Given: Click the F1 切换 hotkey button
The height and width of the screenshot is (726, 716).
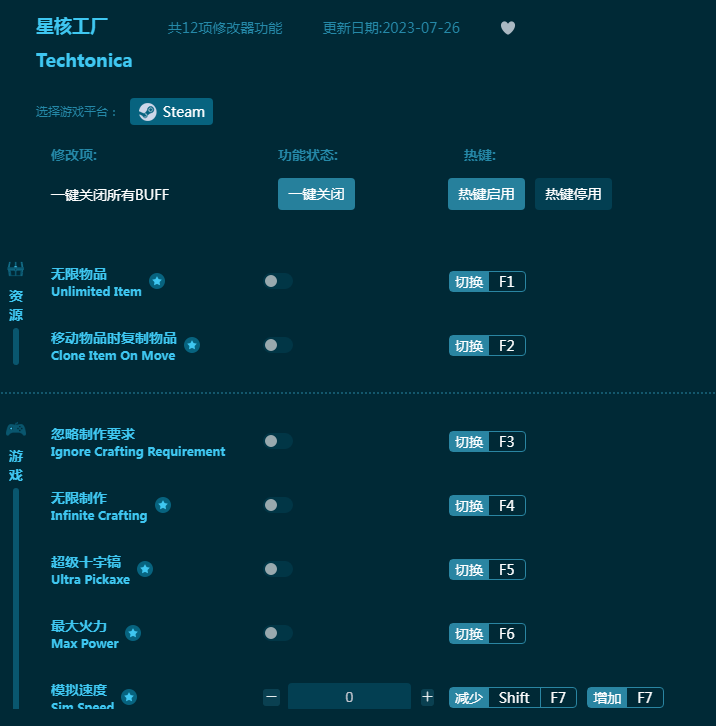Looking at the screenshot, I should click(x=487, y=282).
